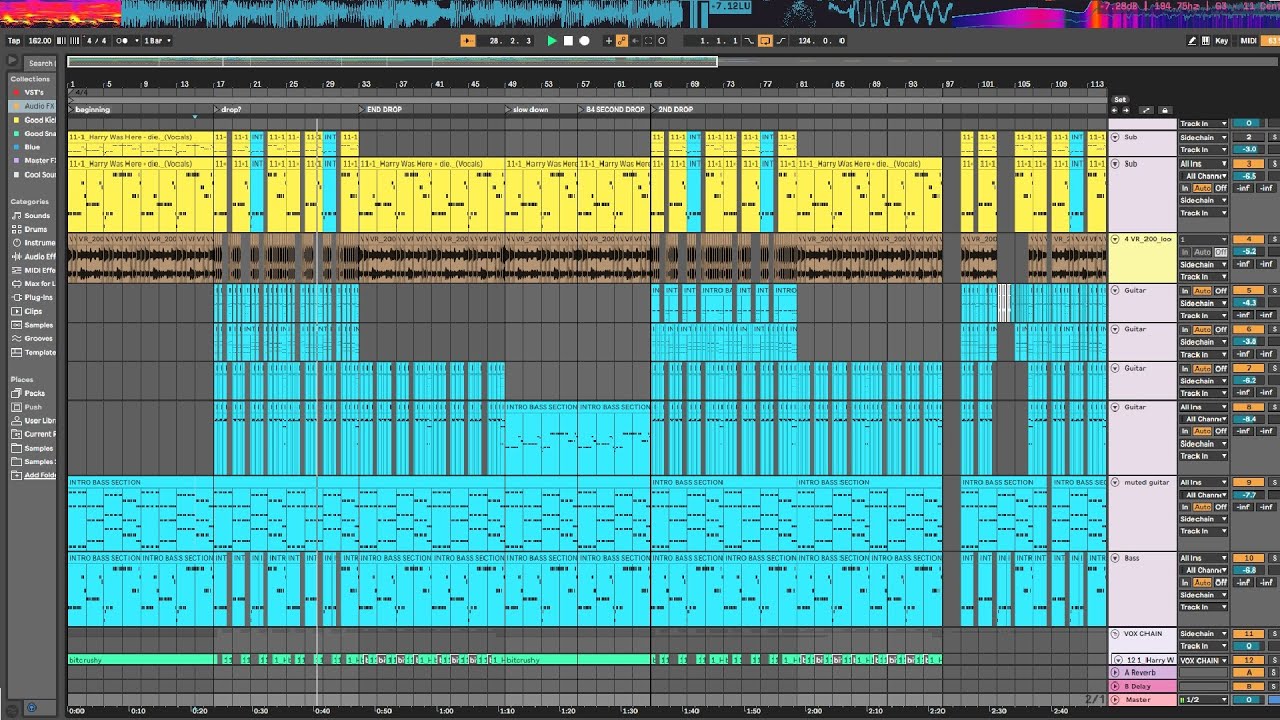Screen dimensions: 1280x720
Task: Adjust track volume -5.2 on VR_200 track
Action: pyautogui.click(x=1248, y=252)
